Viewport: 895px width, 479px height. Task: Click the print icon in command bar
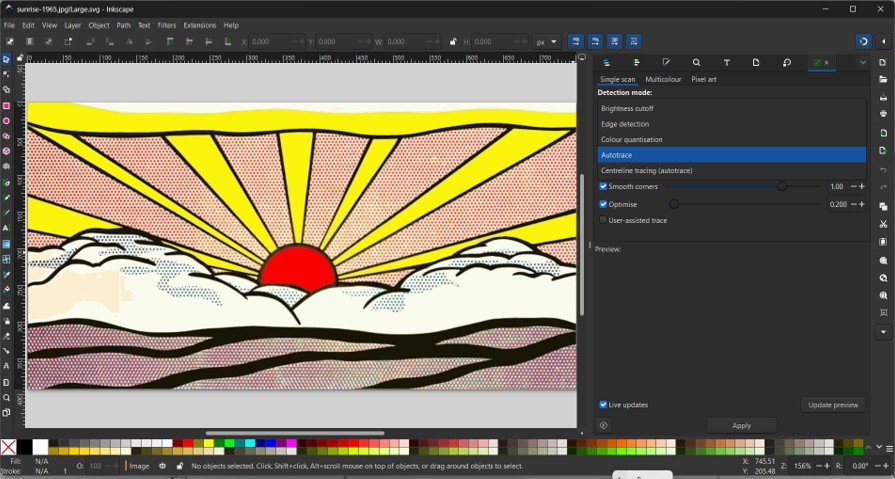[x=884, y=114]
